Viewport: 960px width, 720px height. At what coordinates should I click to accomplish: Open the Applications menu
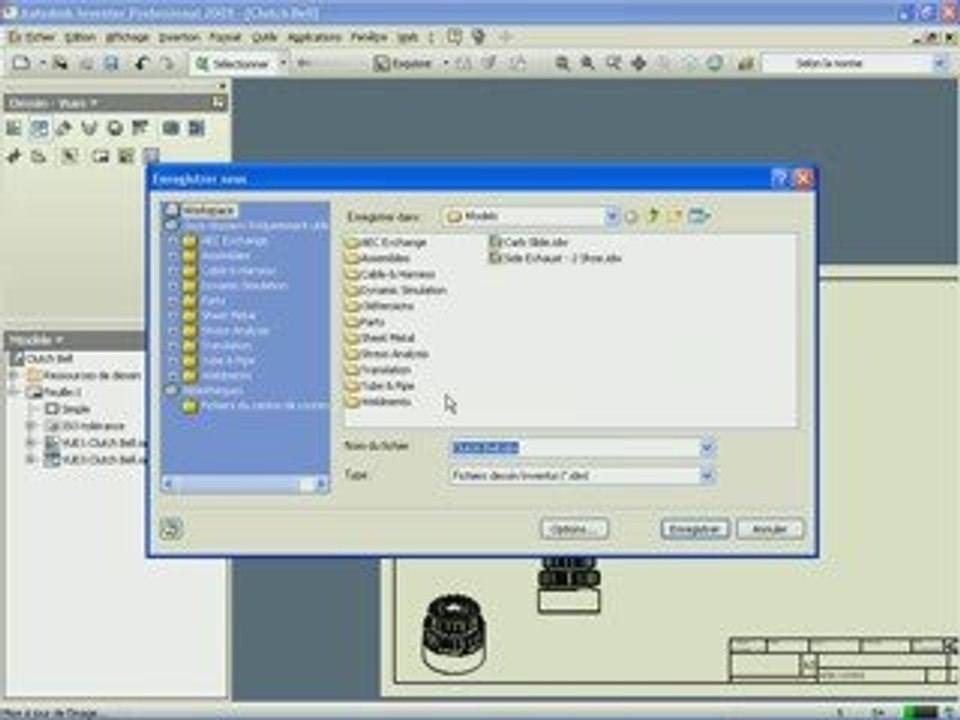point(314,37)
